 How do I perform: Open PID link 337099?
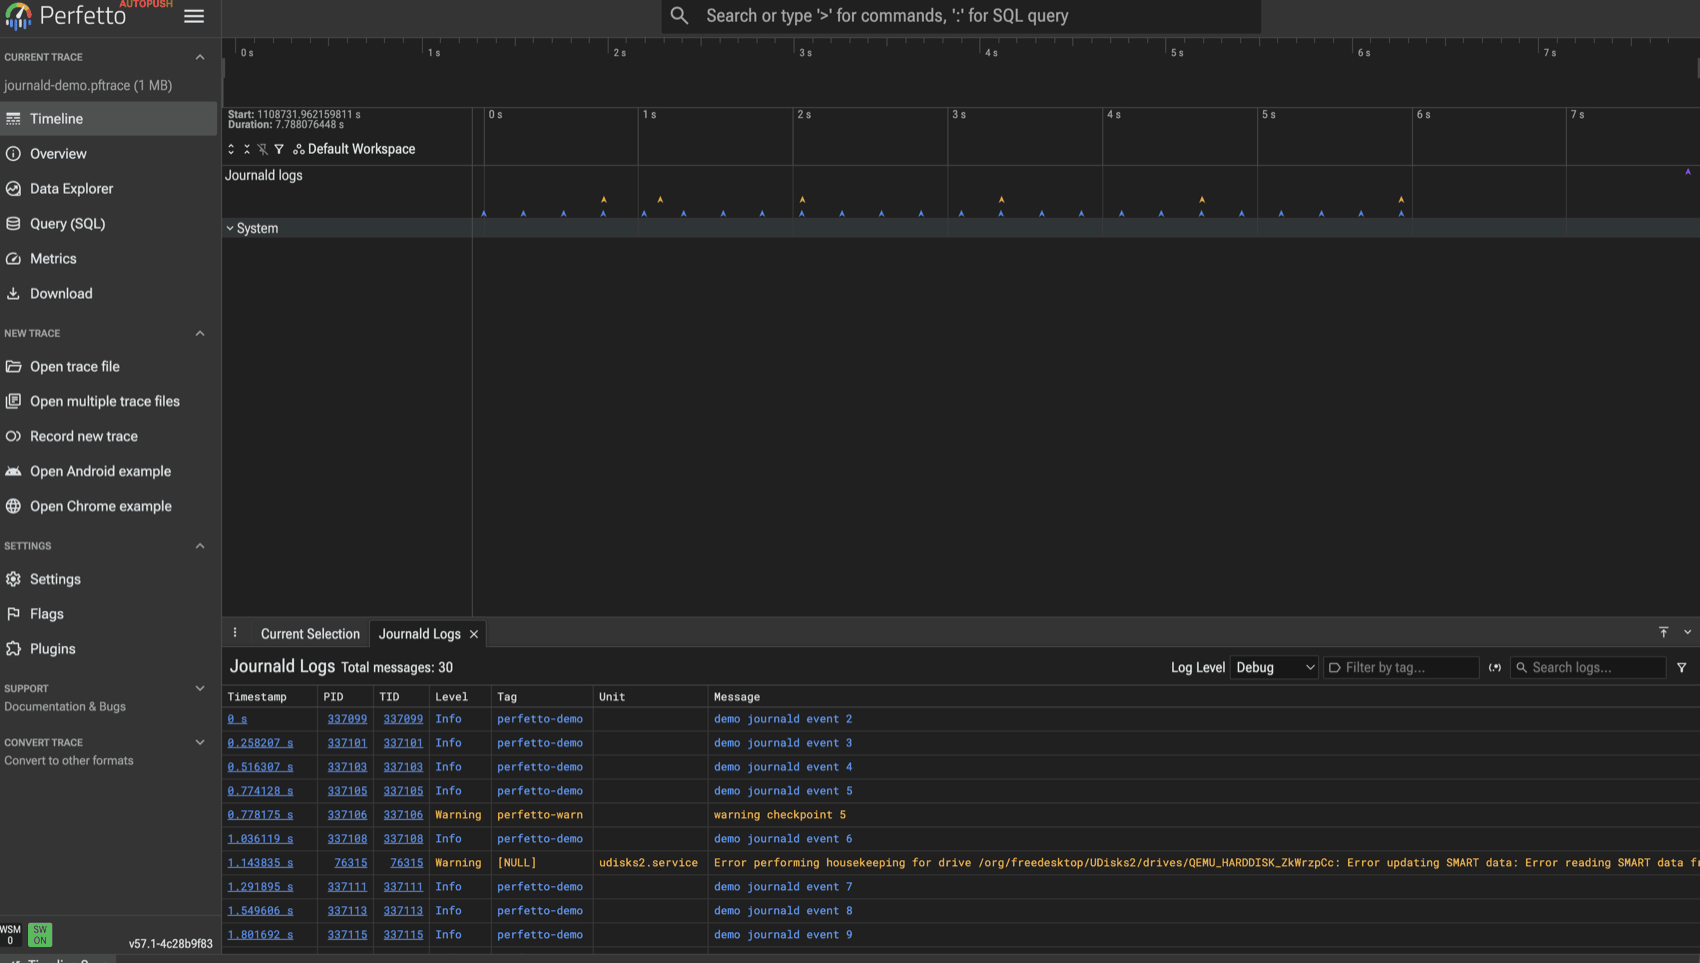pyautogui.click(x=347, y=719)
